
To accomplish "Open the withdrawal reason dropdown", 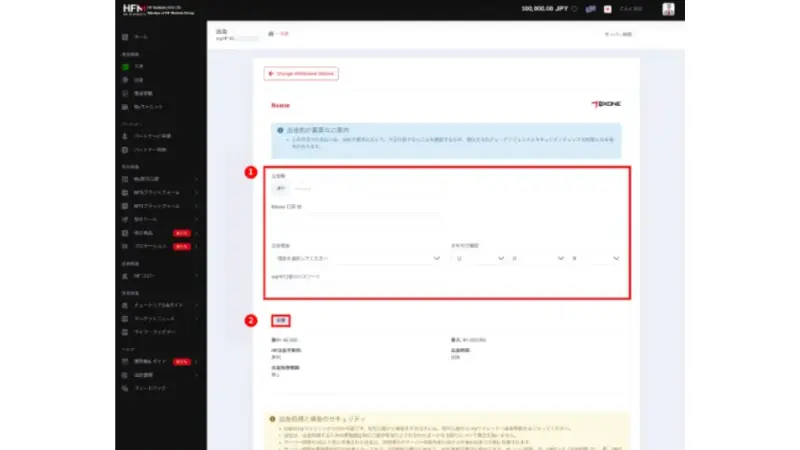I will pos(356,258).
